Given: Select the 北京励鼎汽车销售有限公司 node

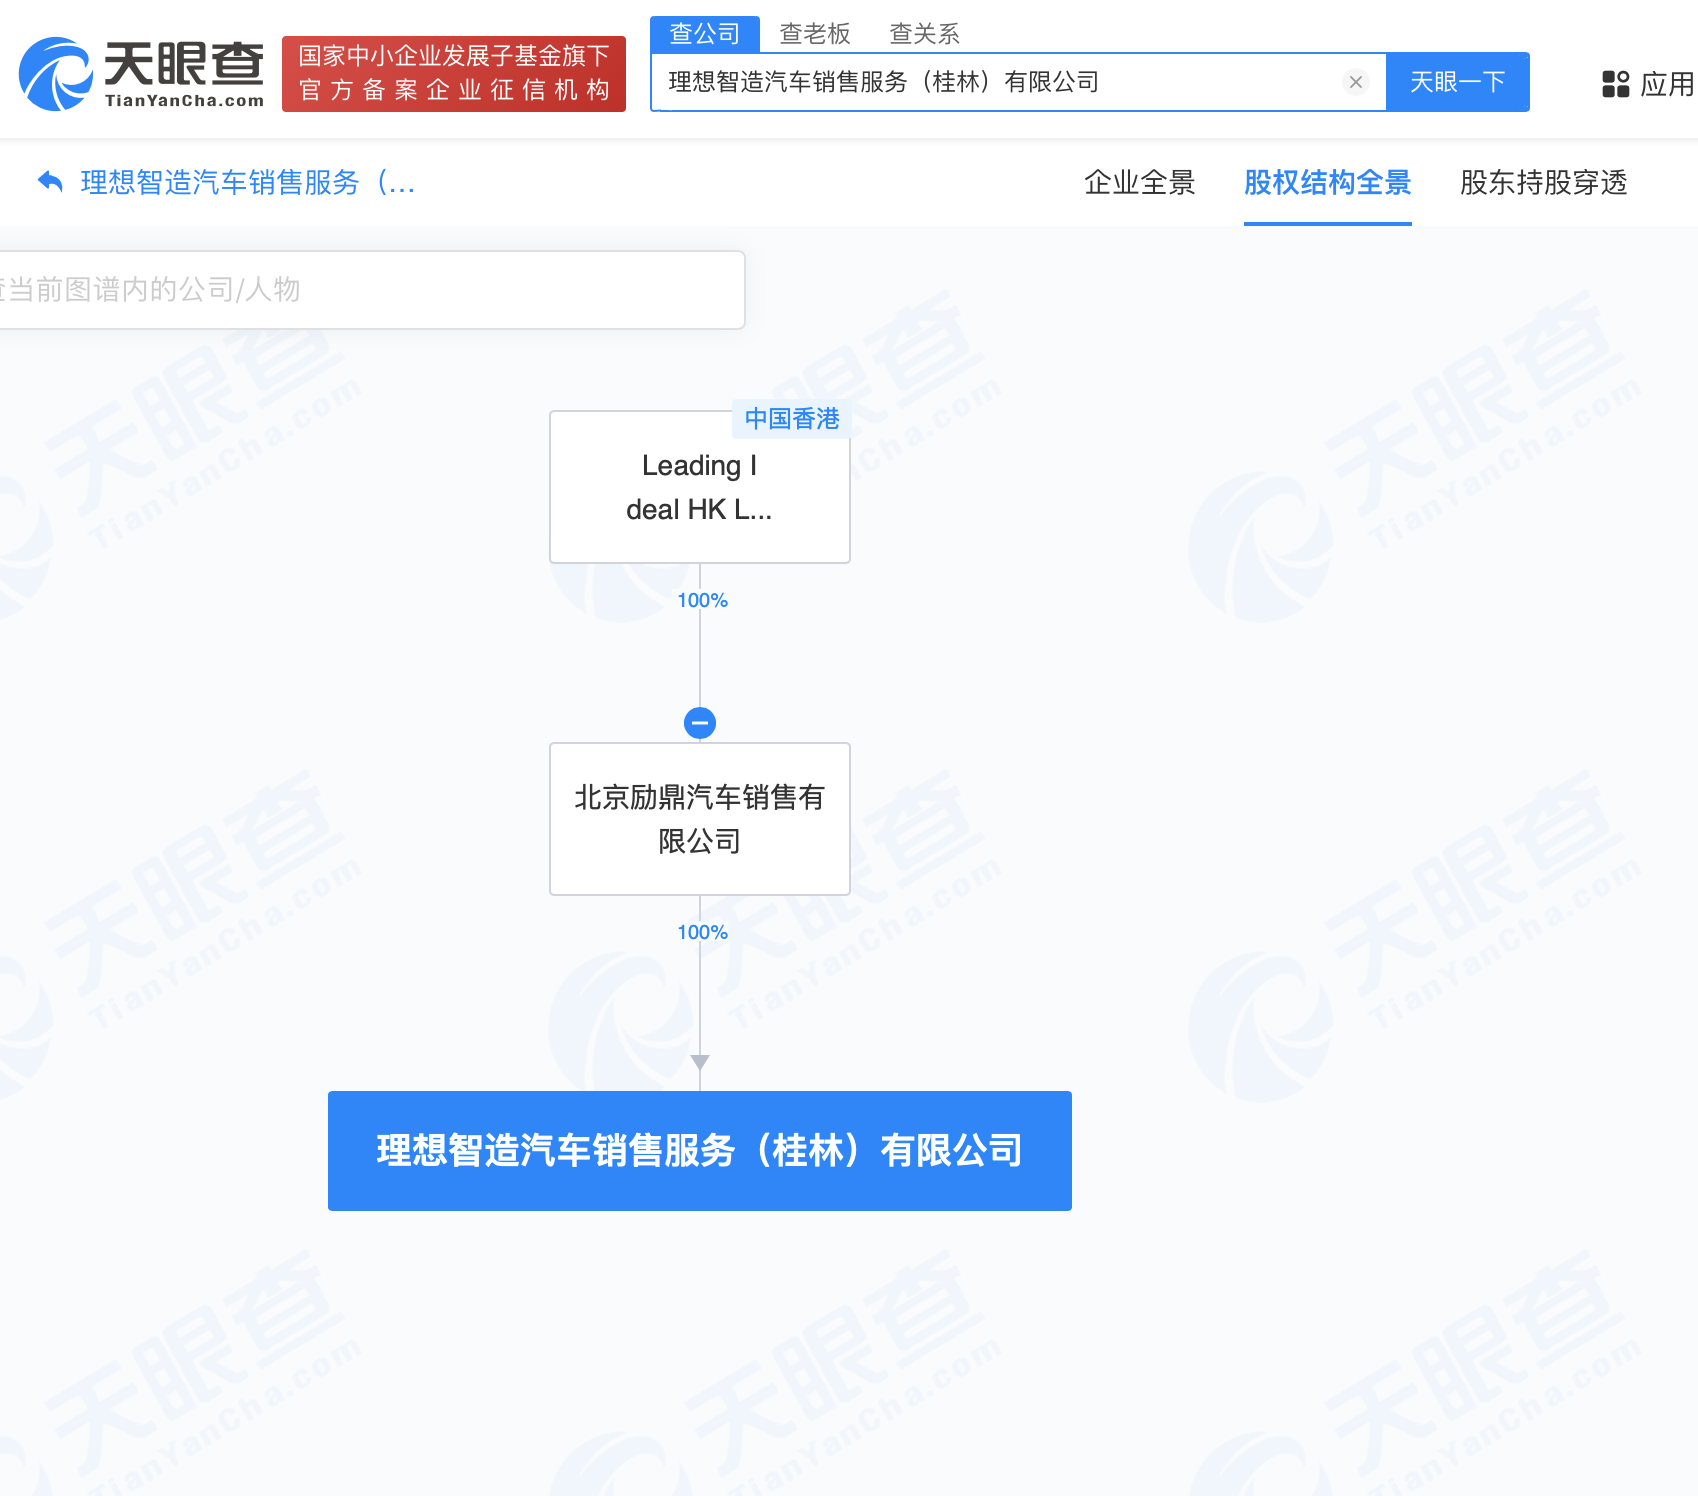Looking at the screenshot, I should (x=700, y=819).
